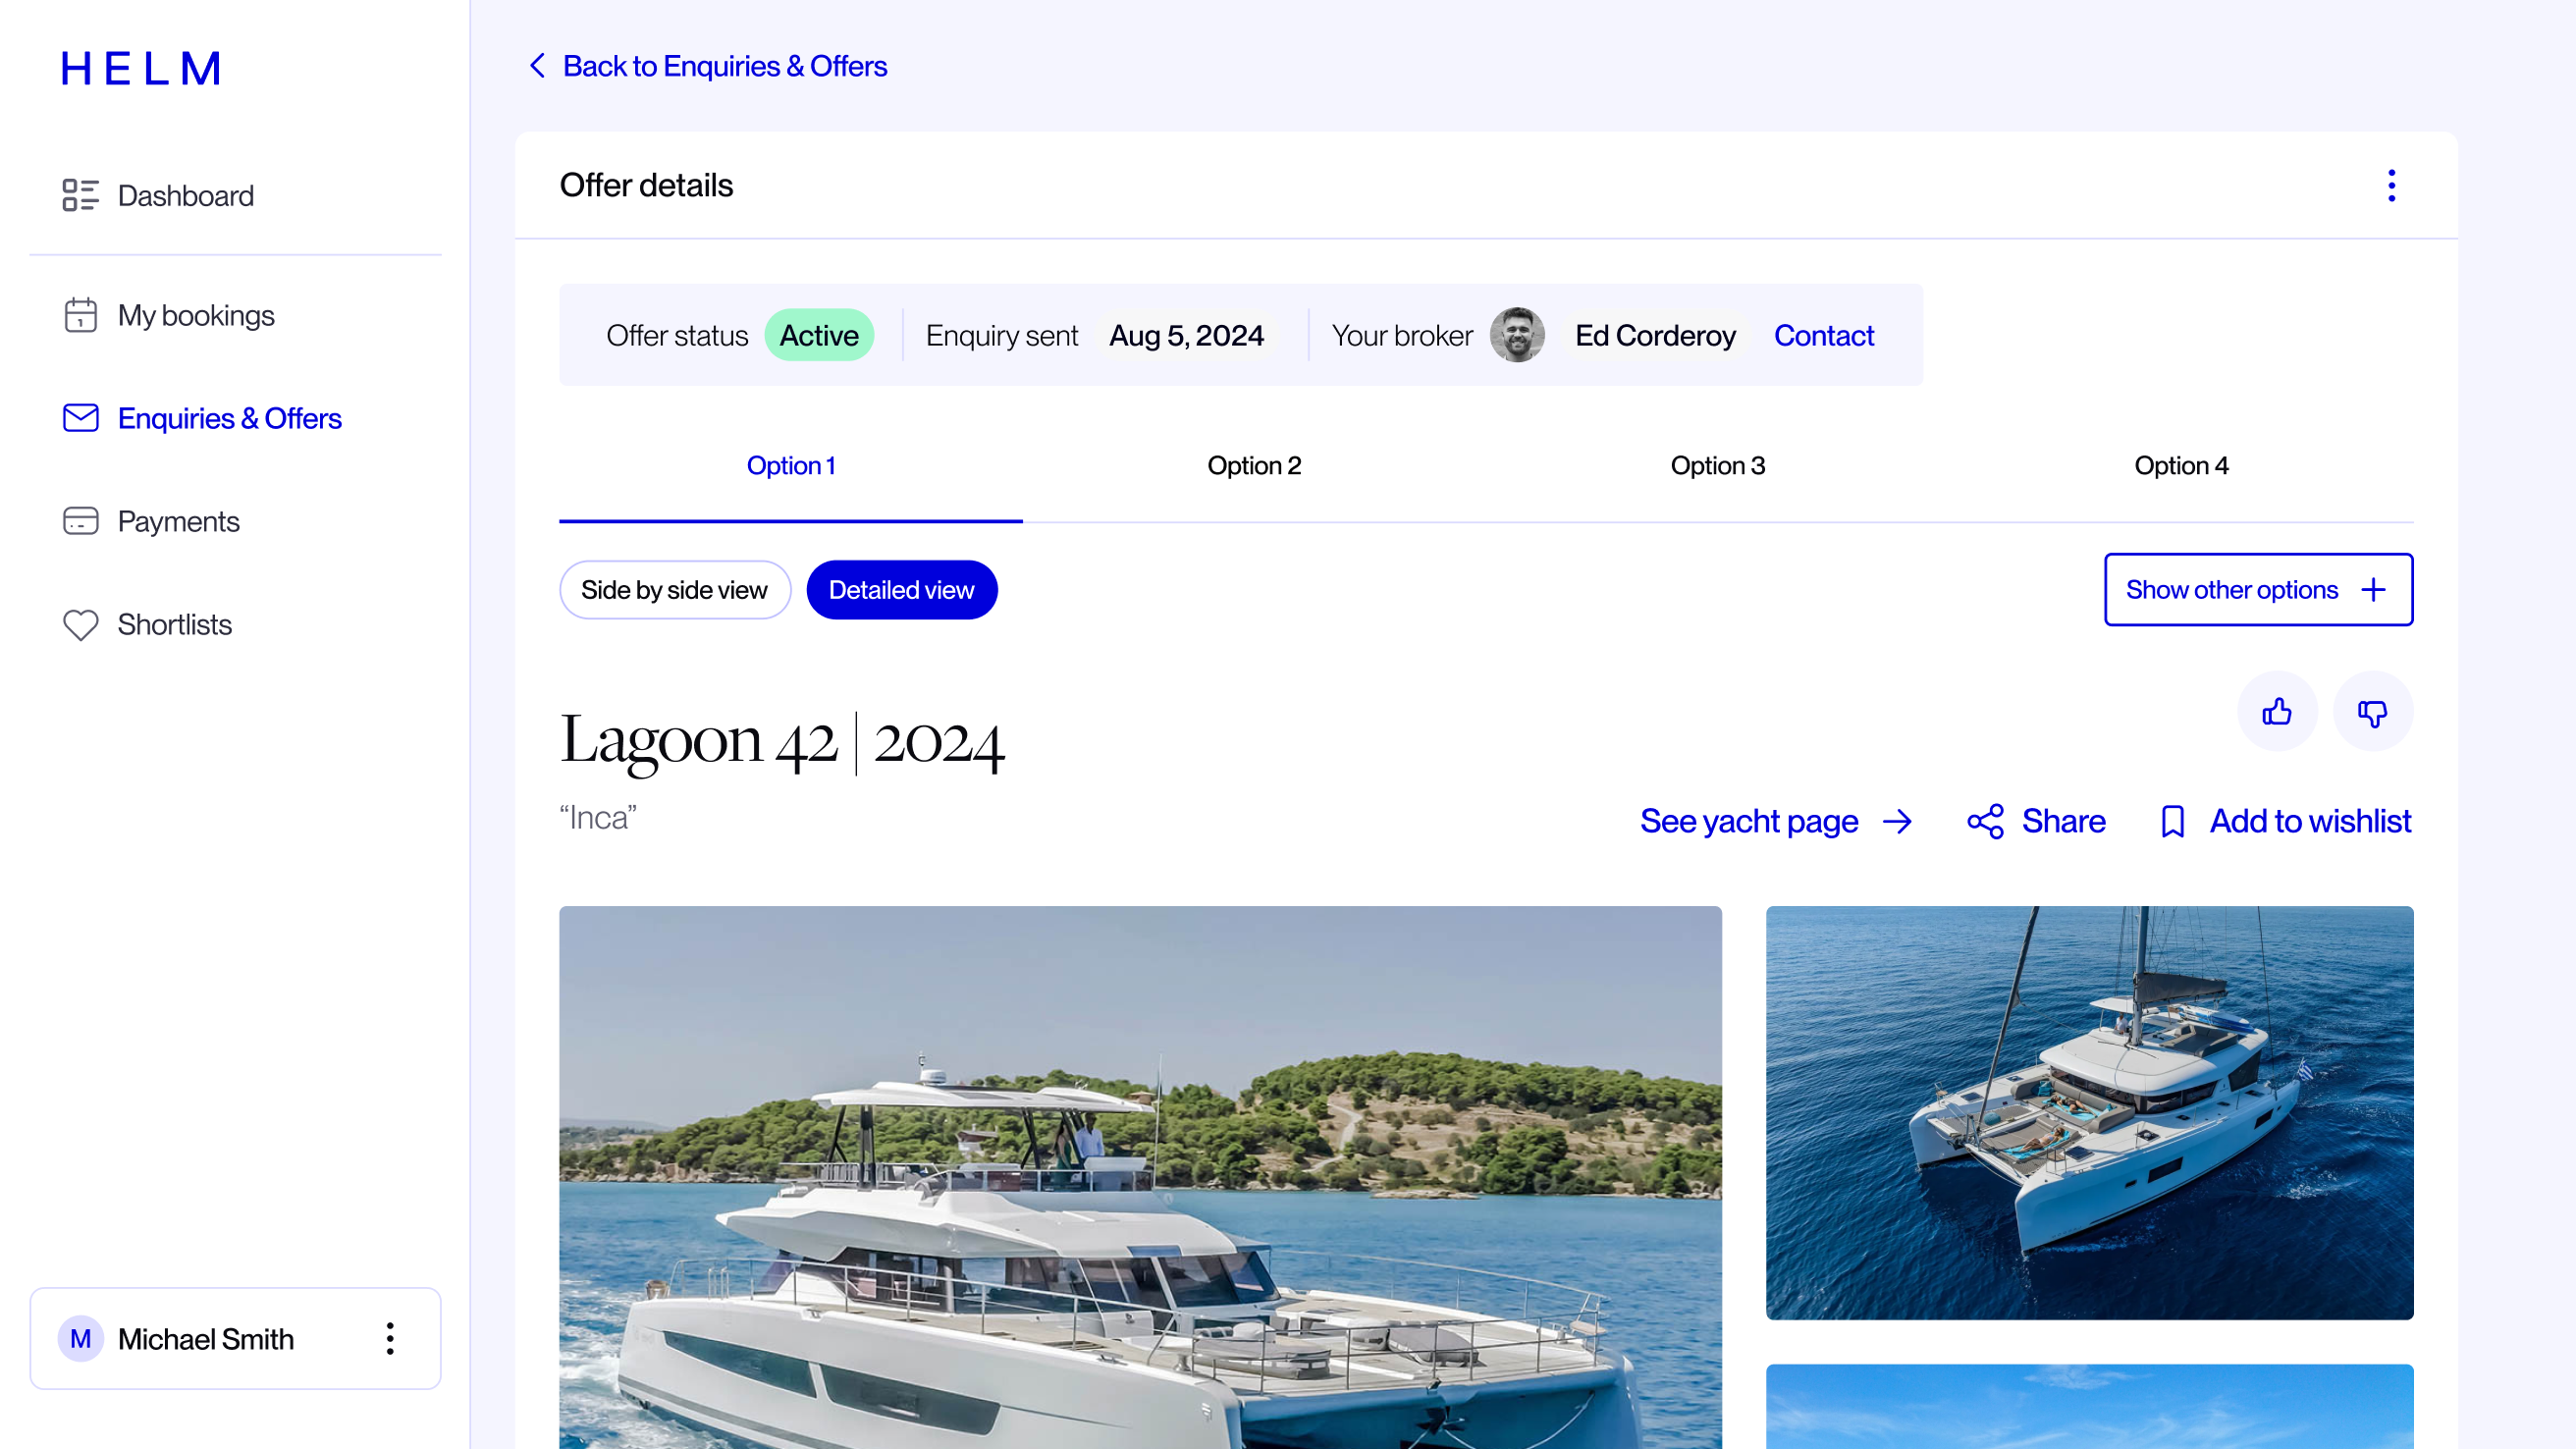This screenshot has height=1449, width=2576.
Task: Expand Show other options
Action: 2258,590
